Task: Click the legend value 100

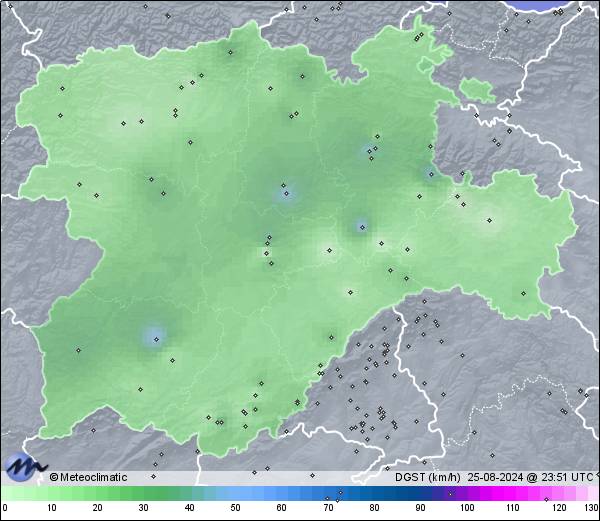Action: tap(467, 508)
